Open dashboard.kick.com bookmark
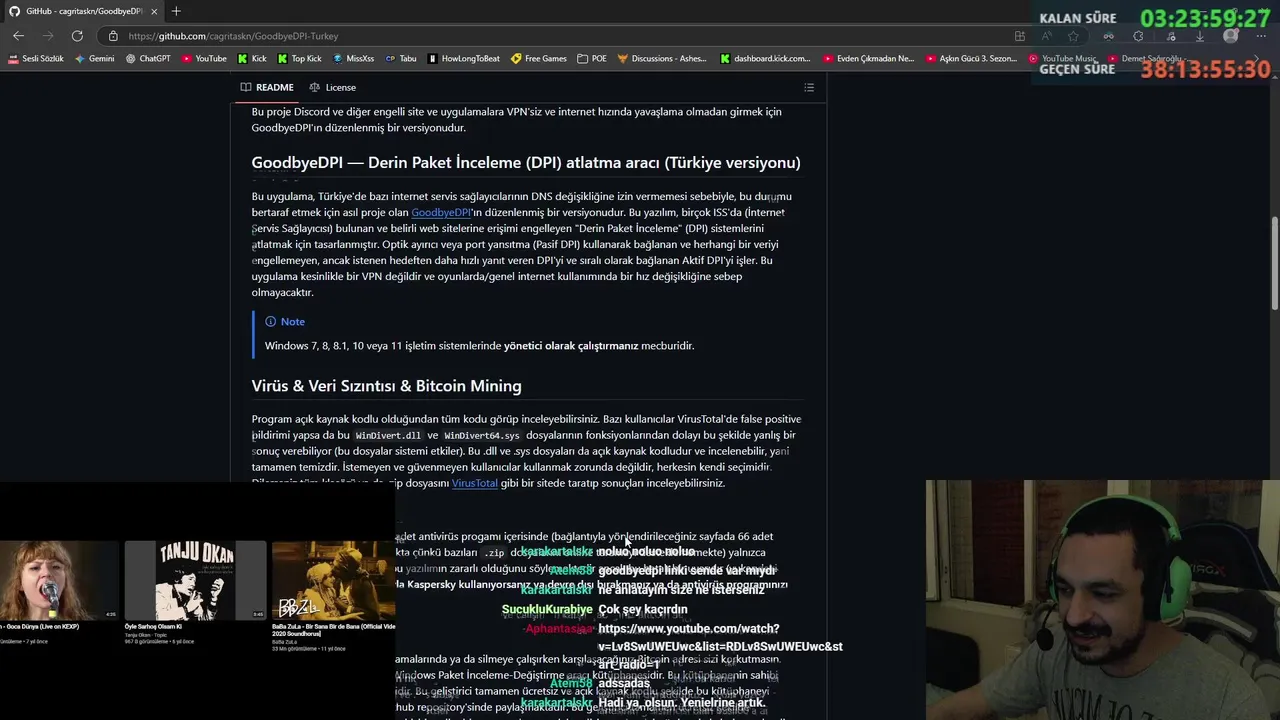Viewport: 1280px width, 720px height. [766, 58]
